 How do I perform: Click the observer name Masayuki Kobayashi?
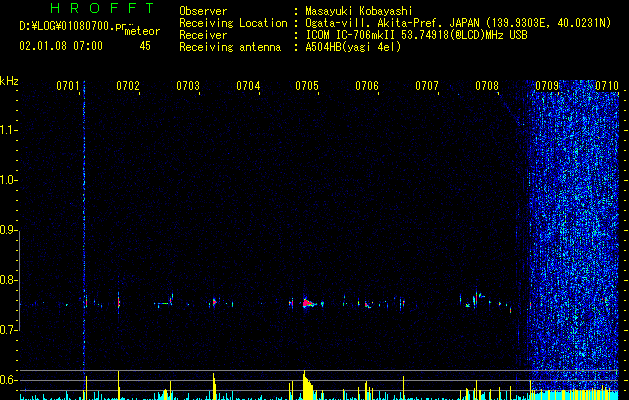pyautogui.click(x=359, y=11)
